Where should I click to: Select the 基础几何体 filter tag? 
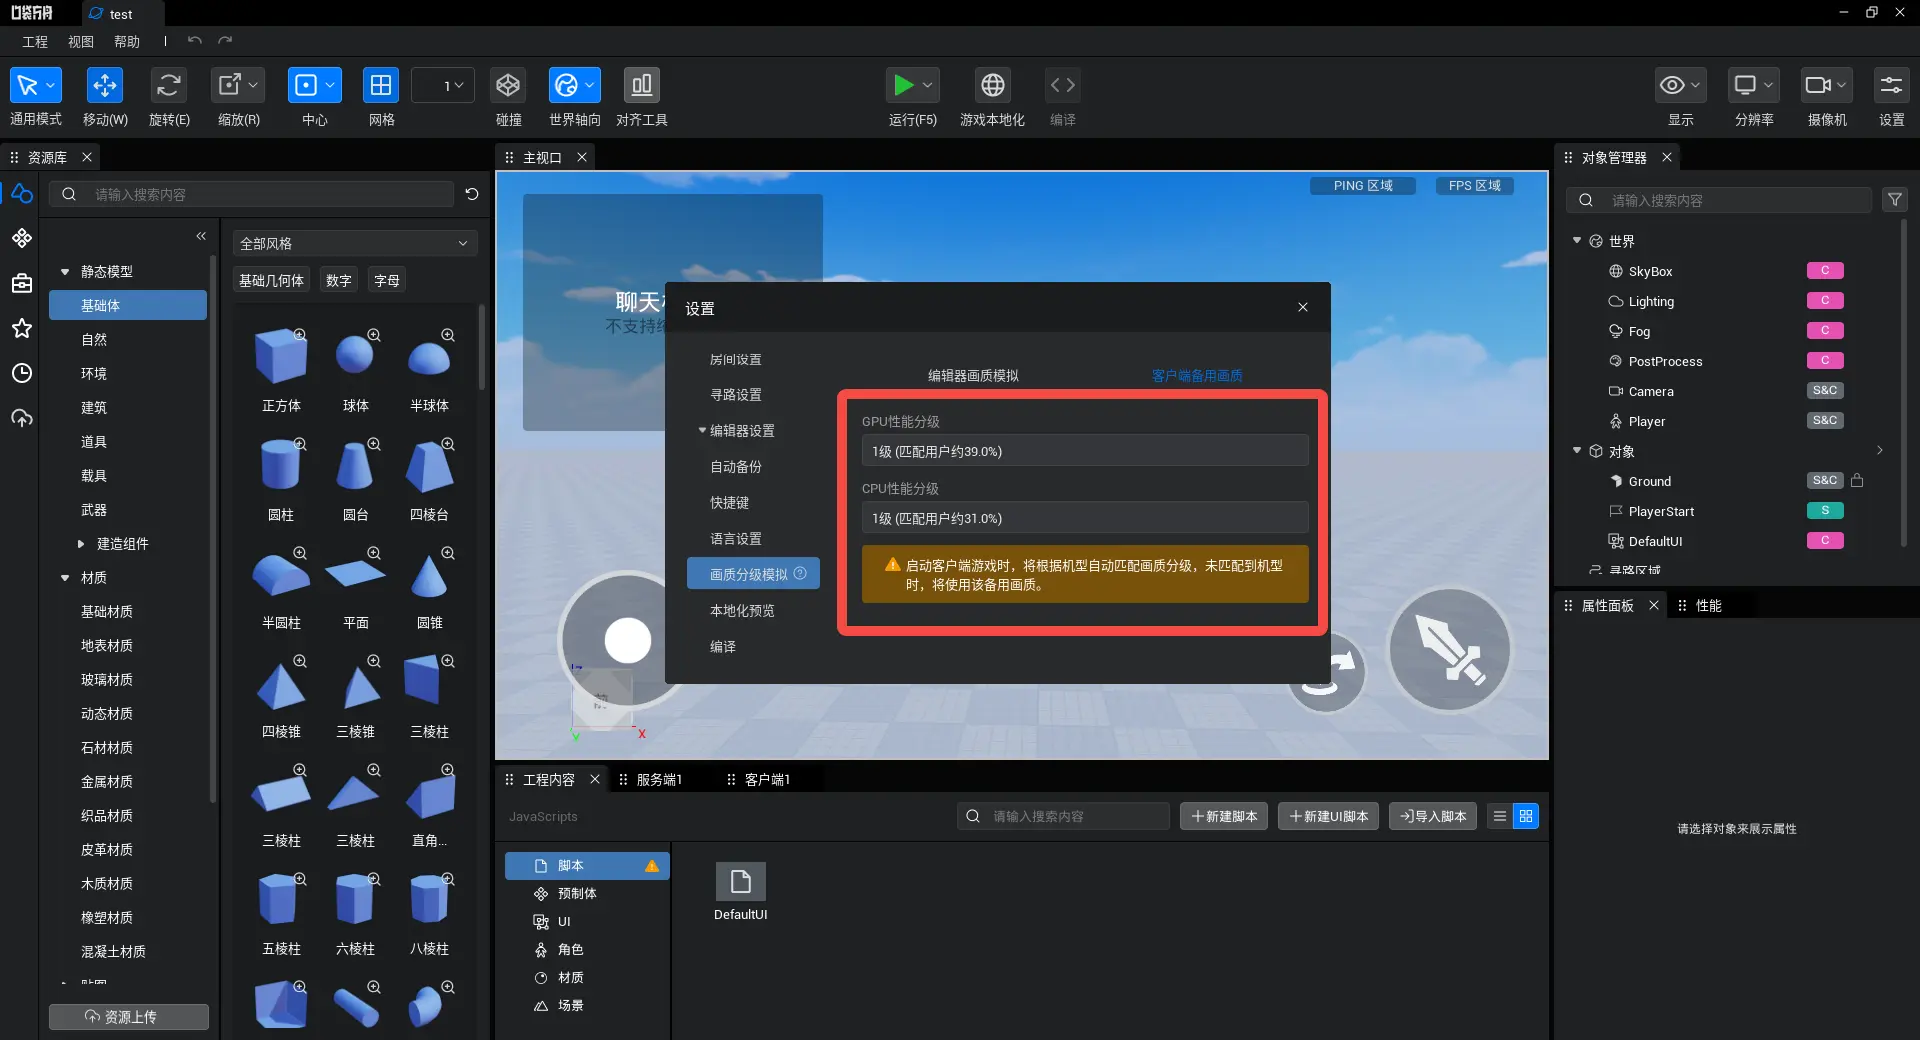coord(271,280)
